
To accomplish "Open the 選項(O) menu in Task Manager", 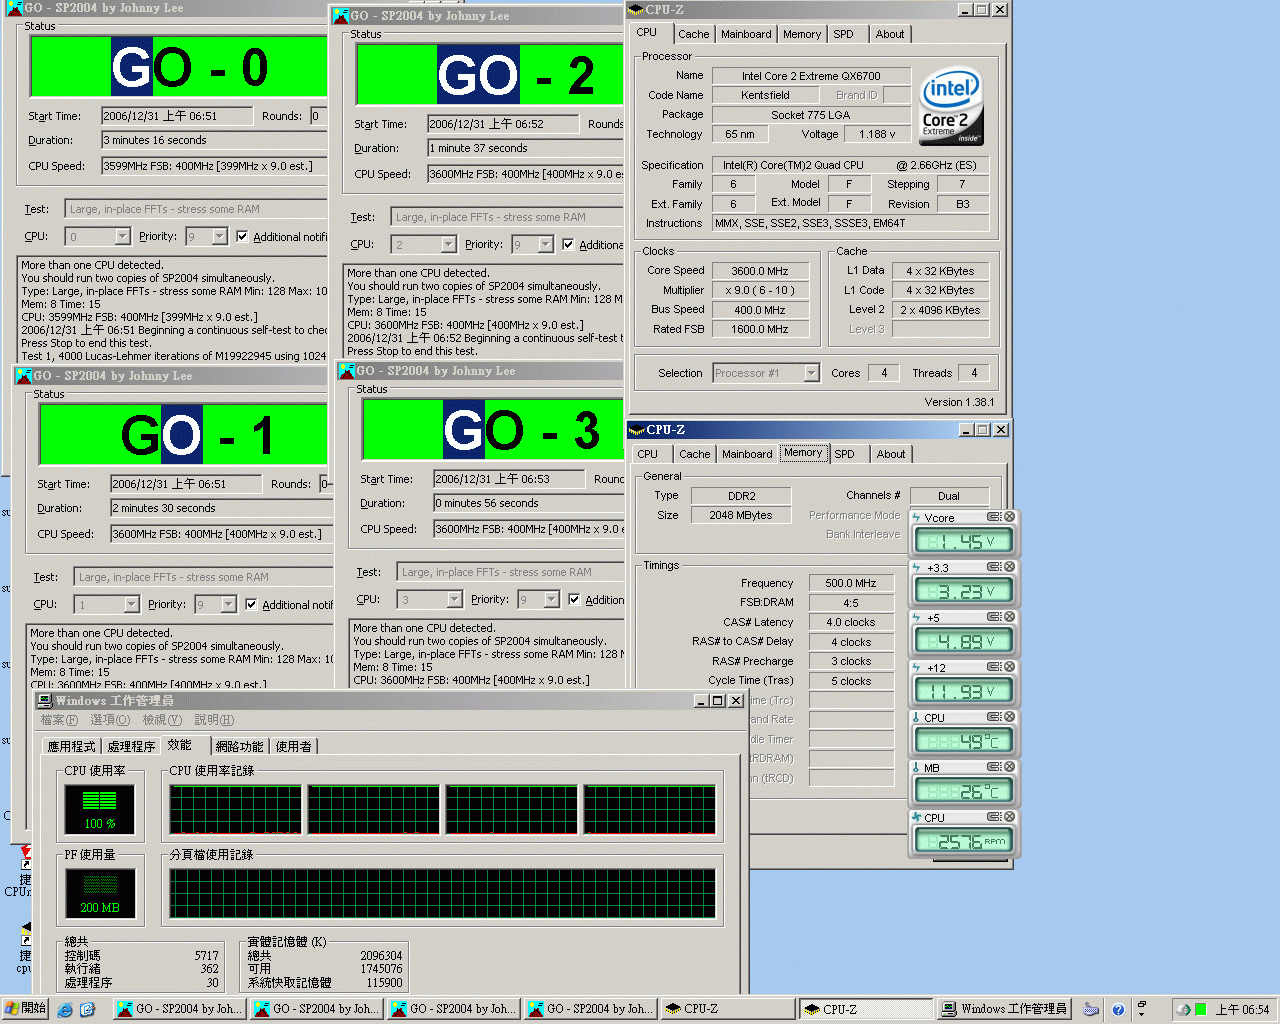I will click(x=110, y=720).
